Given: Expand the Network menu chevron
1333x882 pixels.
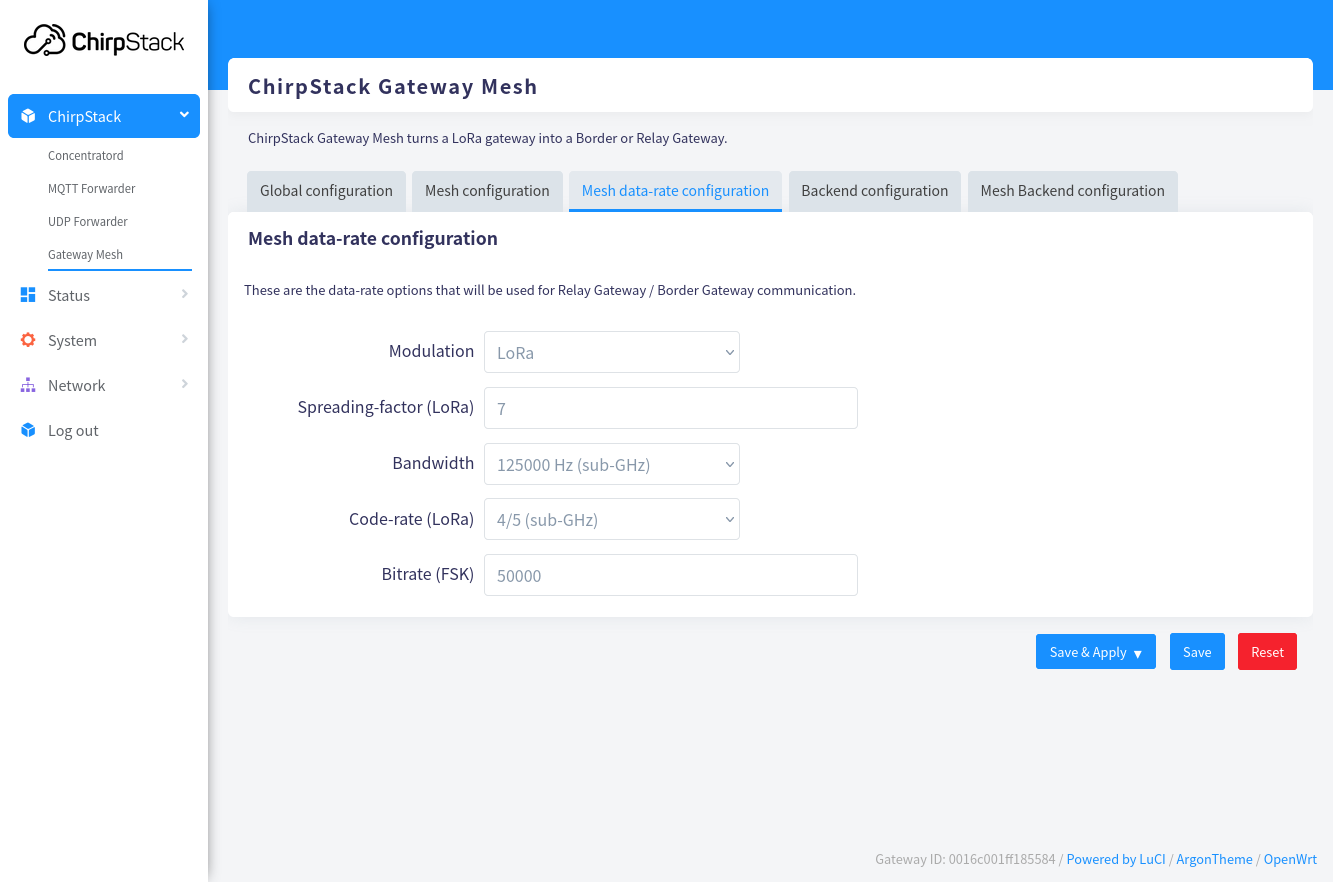Looking at the screenshot, I should coord(184,384).
